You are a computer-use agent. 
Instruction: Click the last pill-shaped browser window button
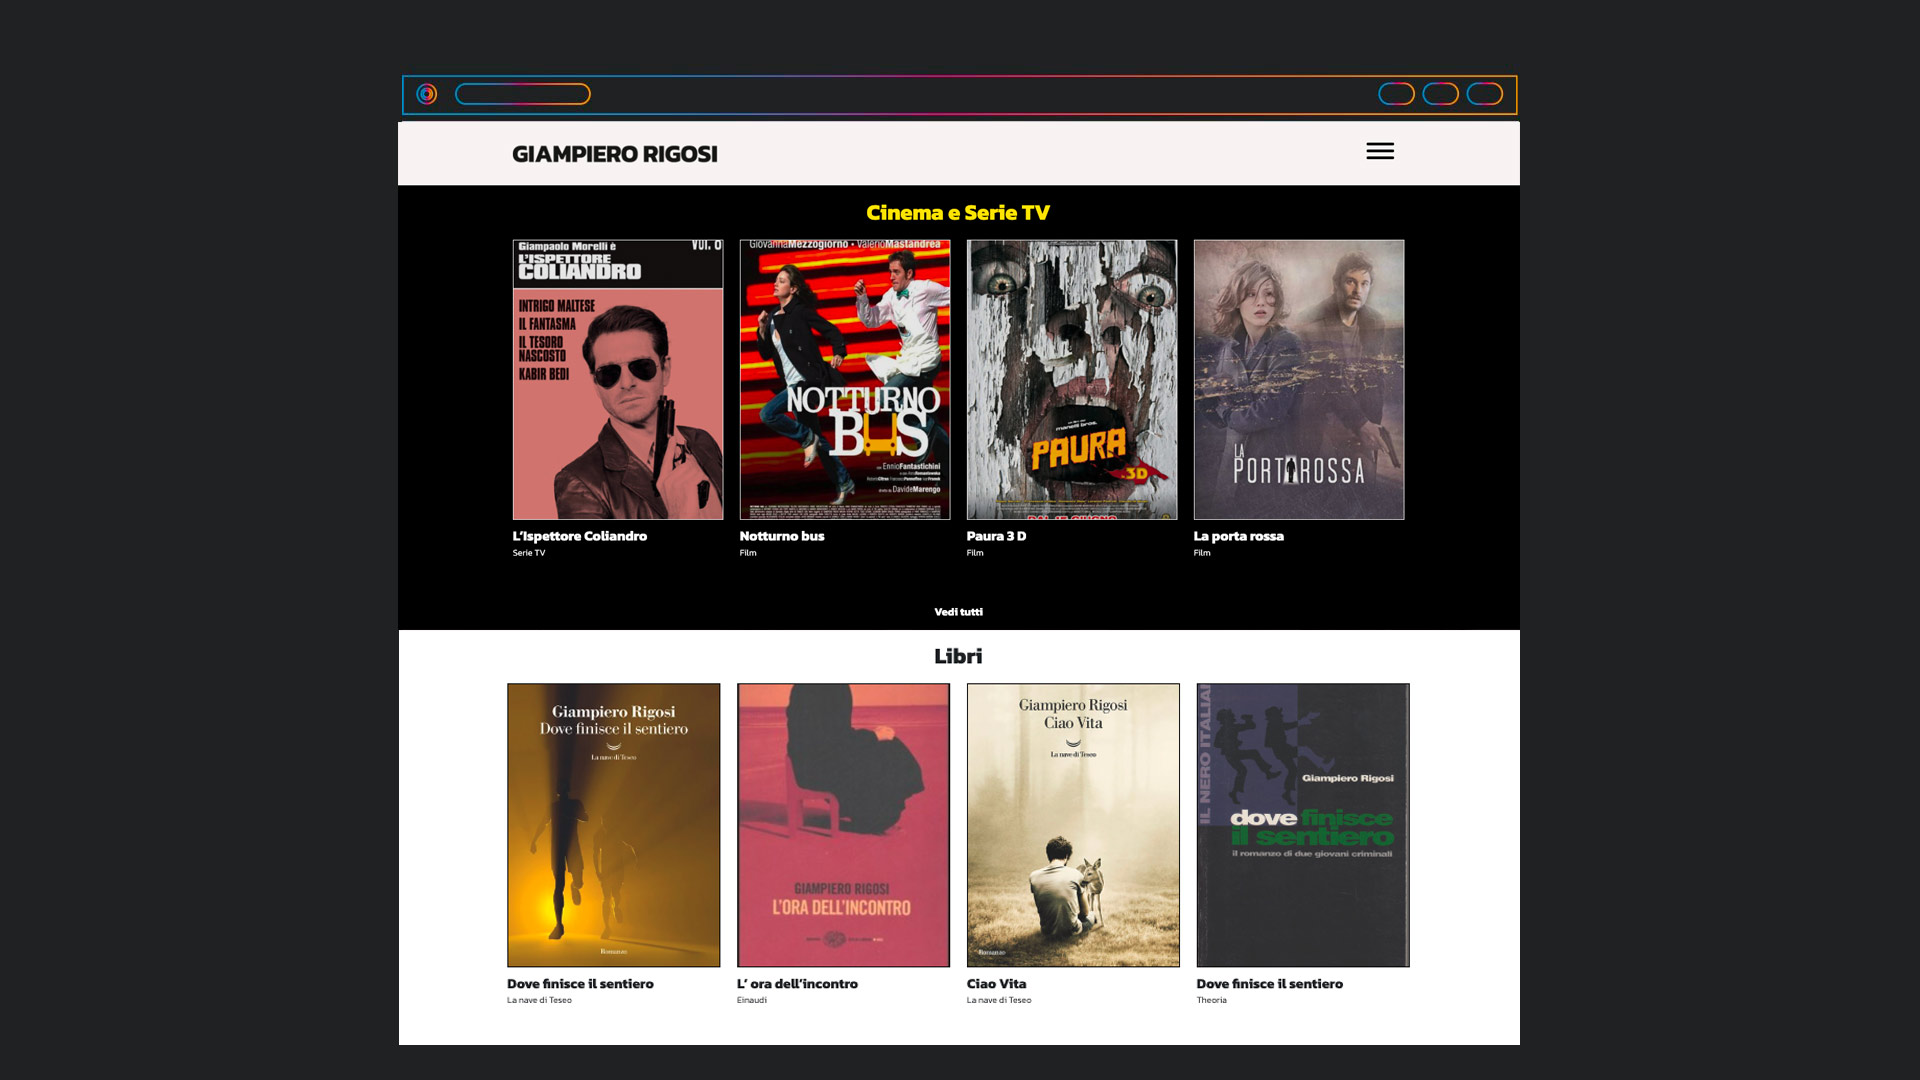coord(1484,94)
